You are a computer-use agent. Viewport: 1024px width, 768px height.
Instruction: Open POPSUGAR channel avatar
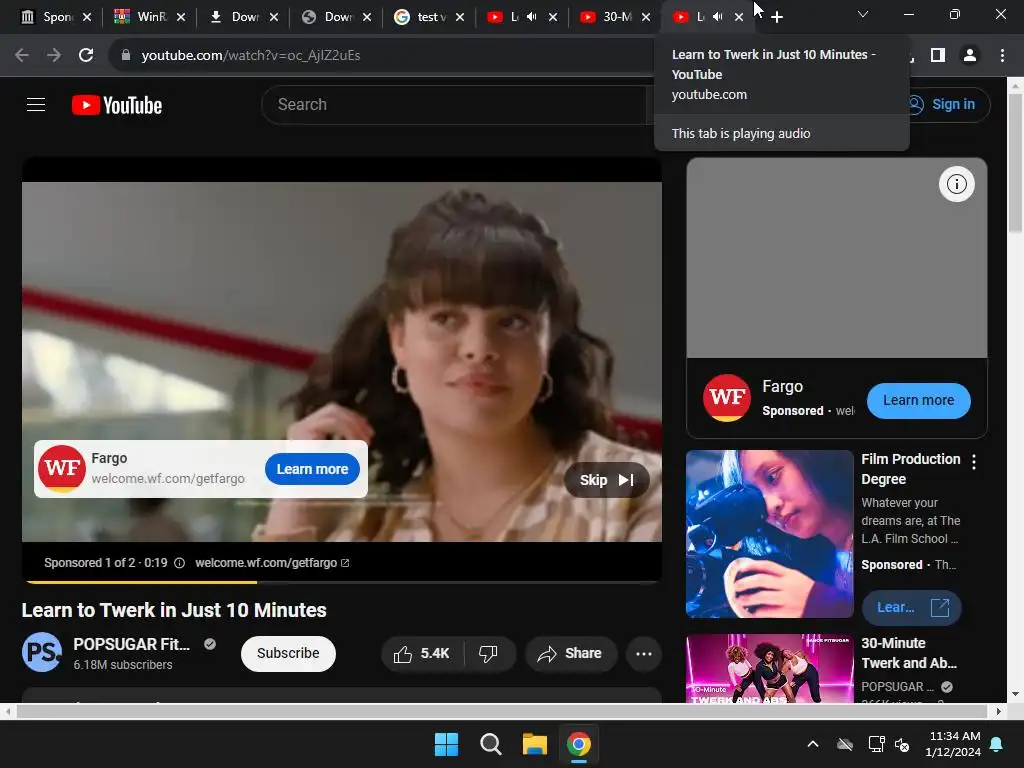42,652
